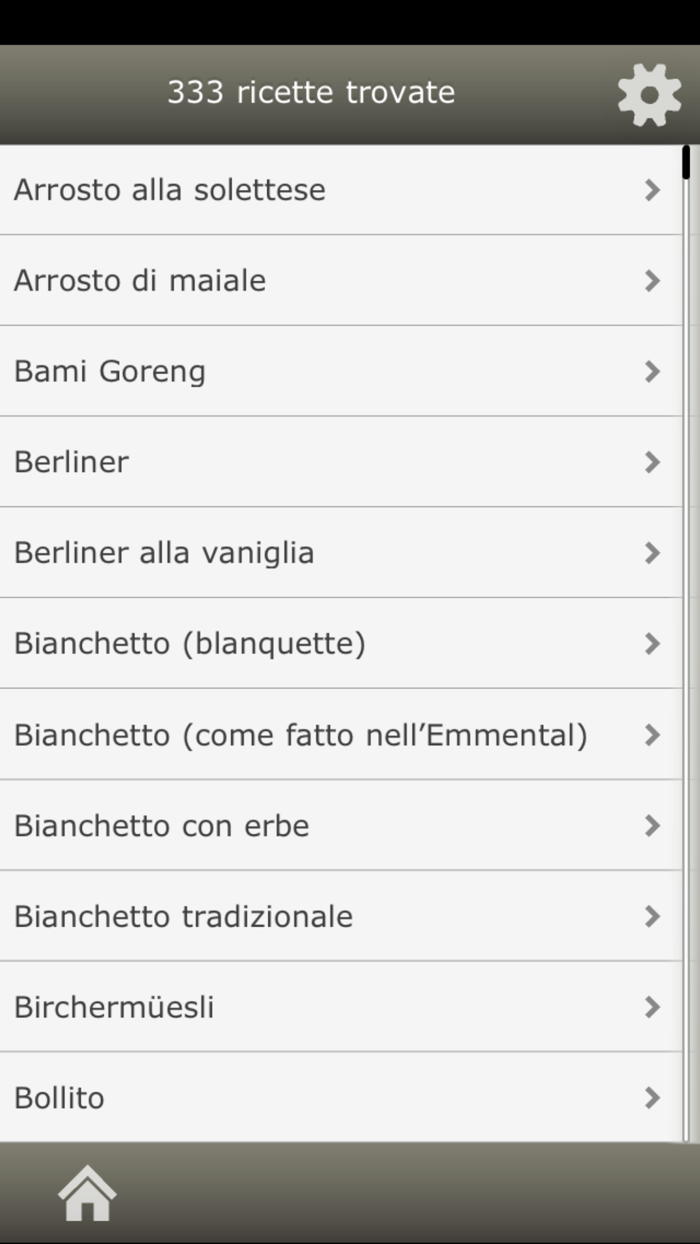The image size is (700, 1244).
Task: Expand the arrow next to Bollito
Action: pos(652,1097)
